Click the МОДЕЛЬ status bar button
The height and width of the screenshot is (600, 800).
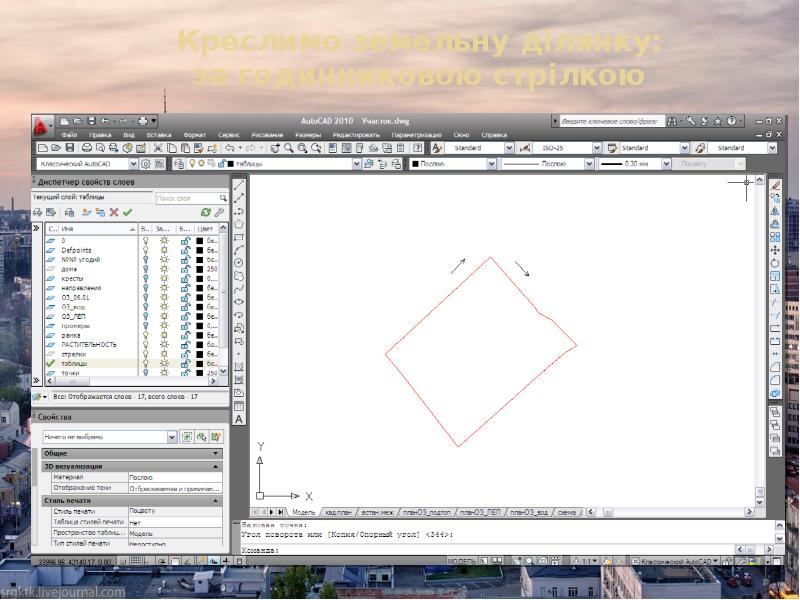point(462,561)
